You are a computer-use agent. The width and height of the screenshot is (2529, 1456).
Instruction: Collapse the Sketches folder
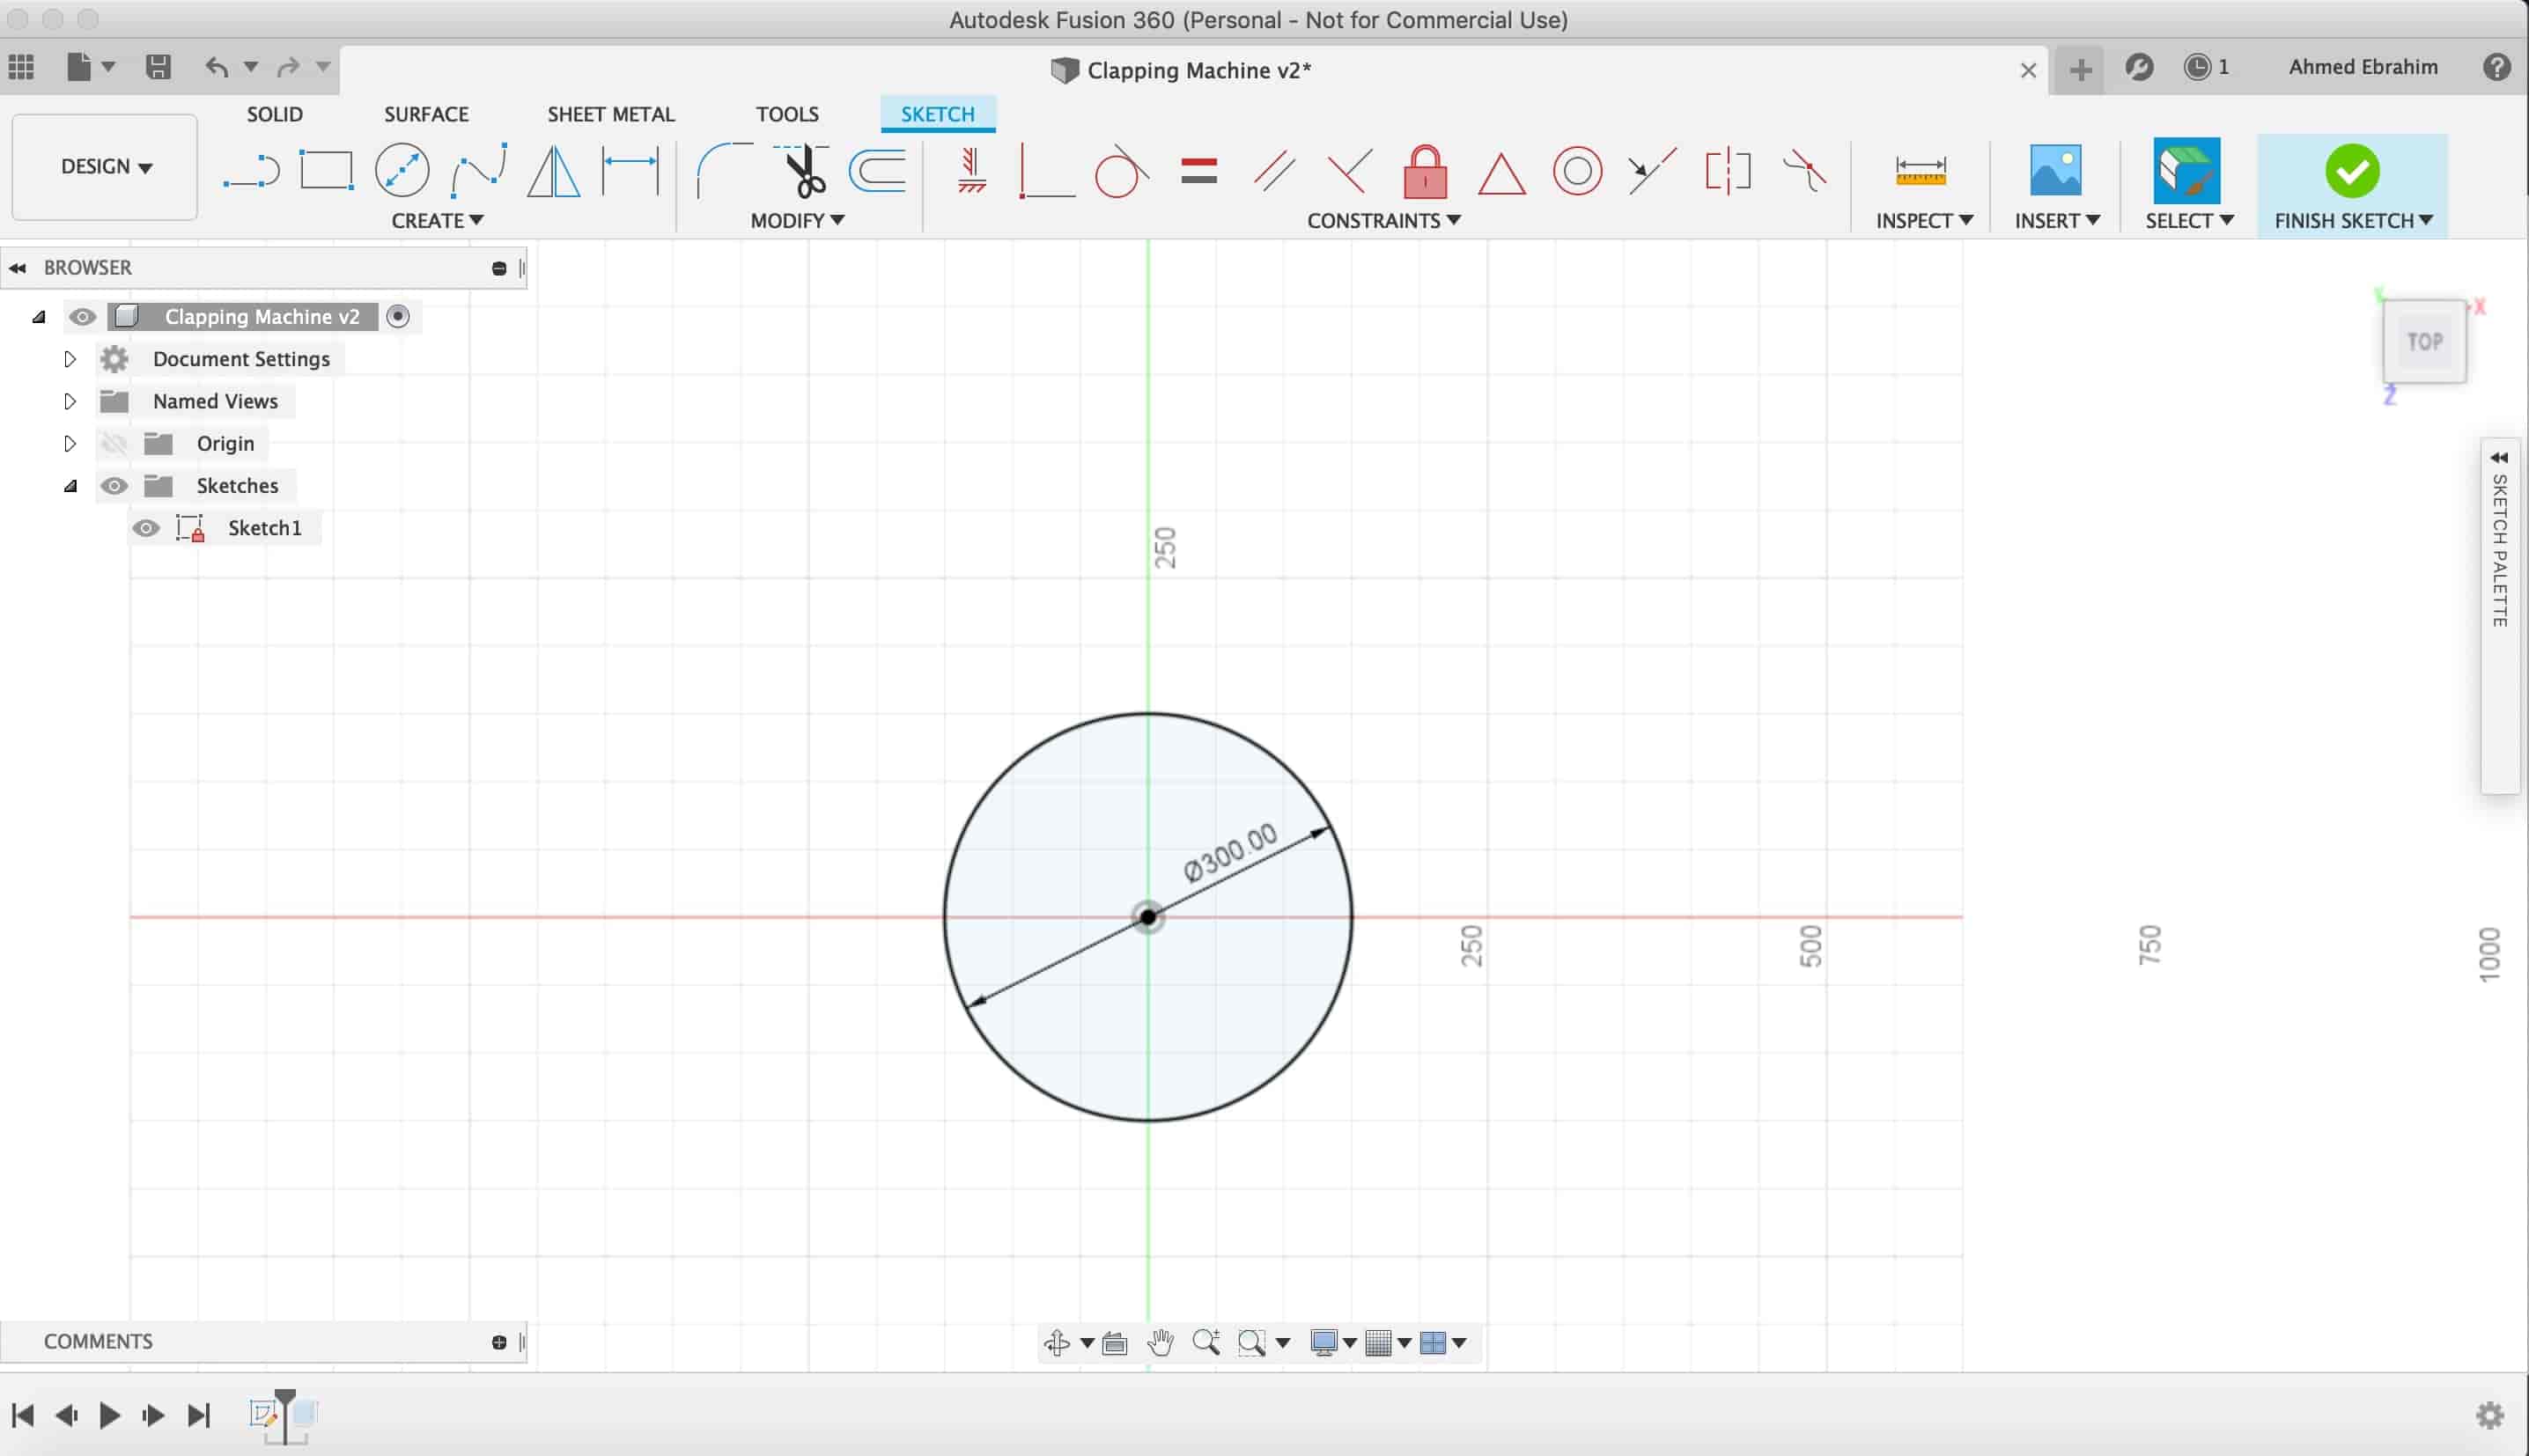click(70, 486)
